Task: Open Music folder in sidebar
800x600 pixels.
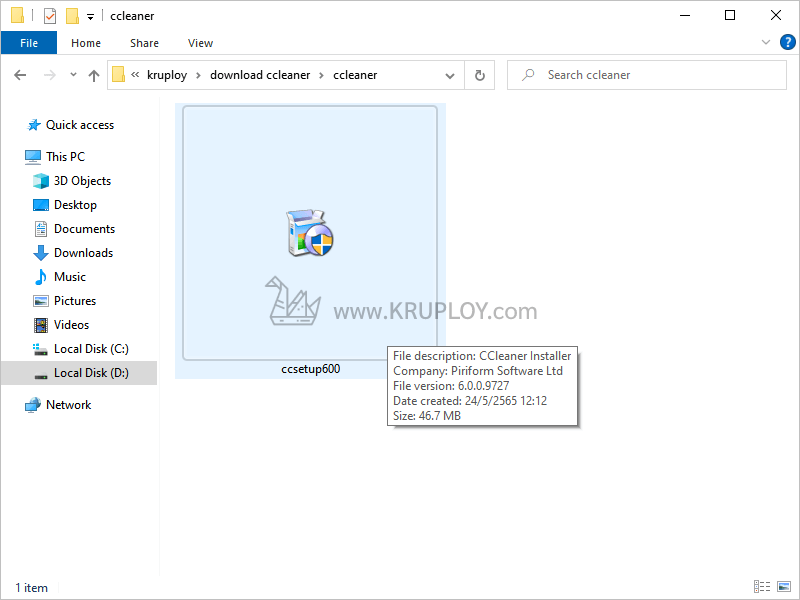Action: click(x=69, y=277)
